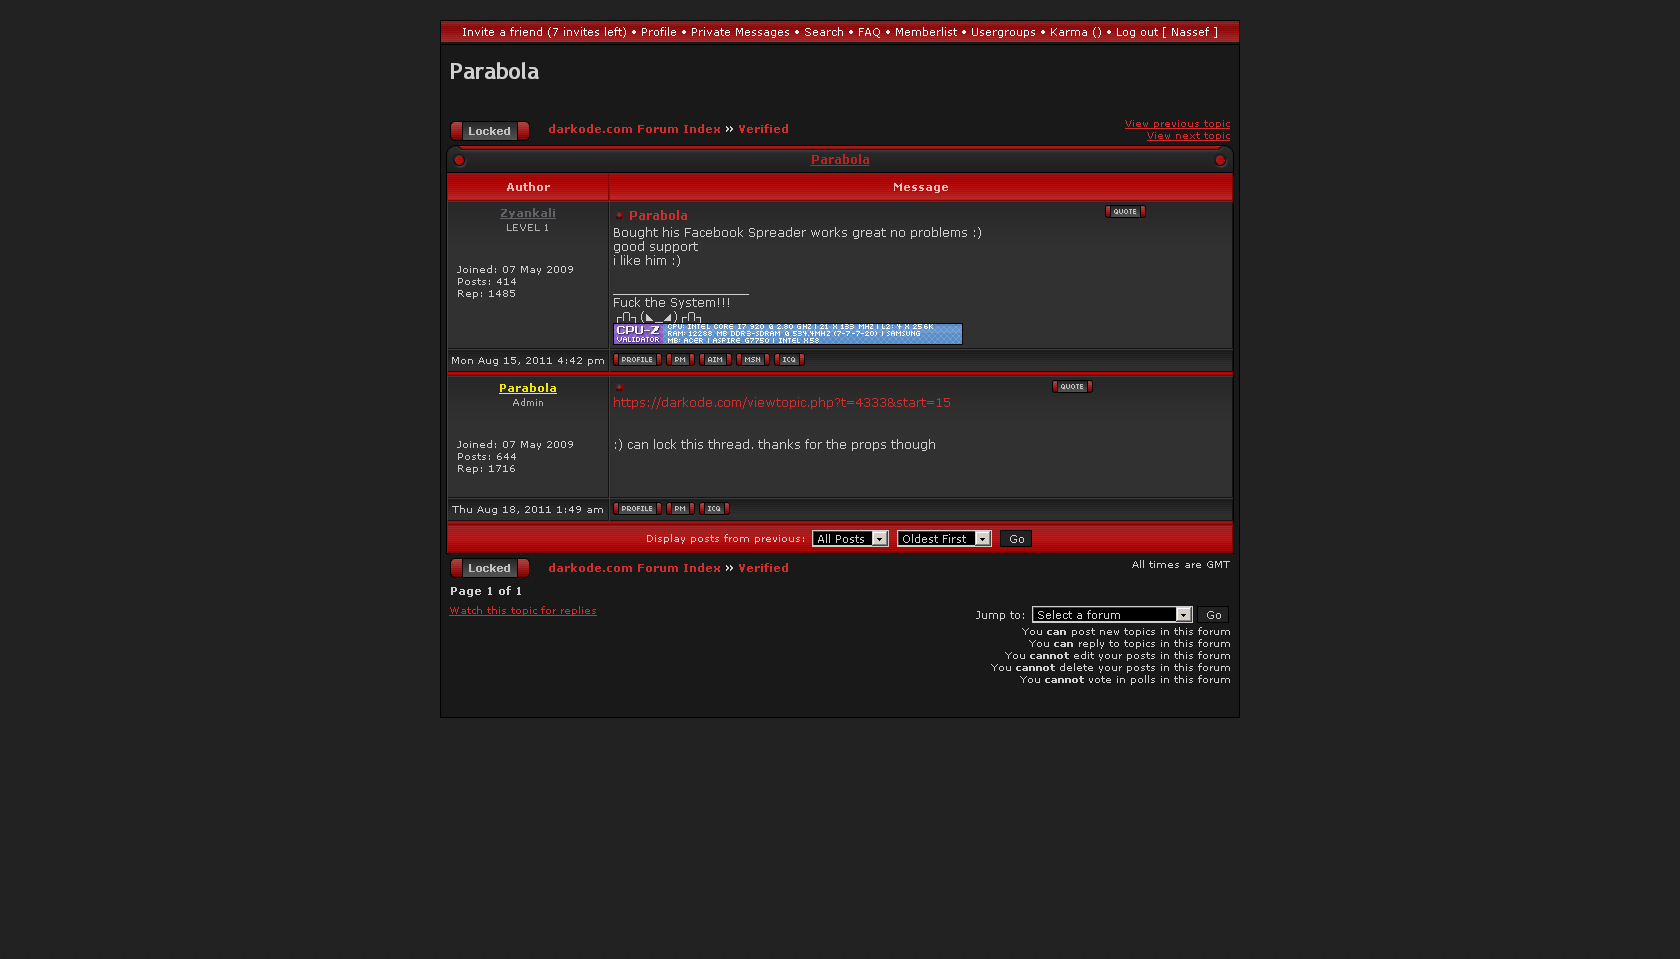Screen dimensions: 1680x959
Task: Open Parabola's Profile icon button
Action: [637, 509]
